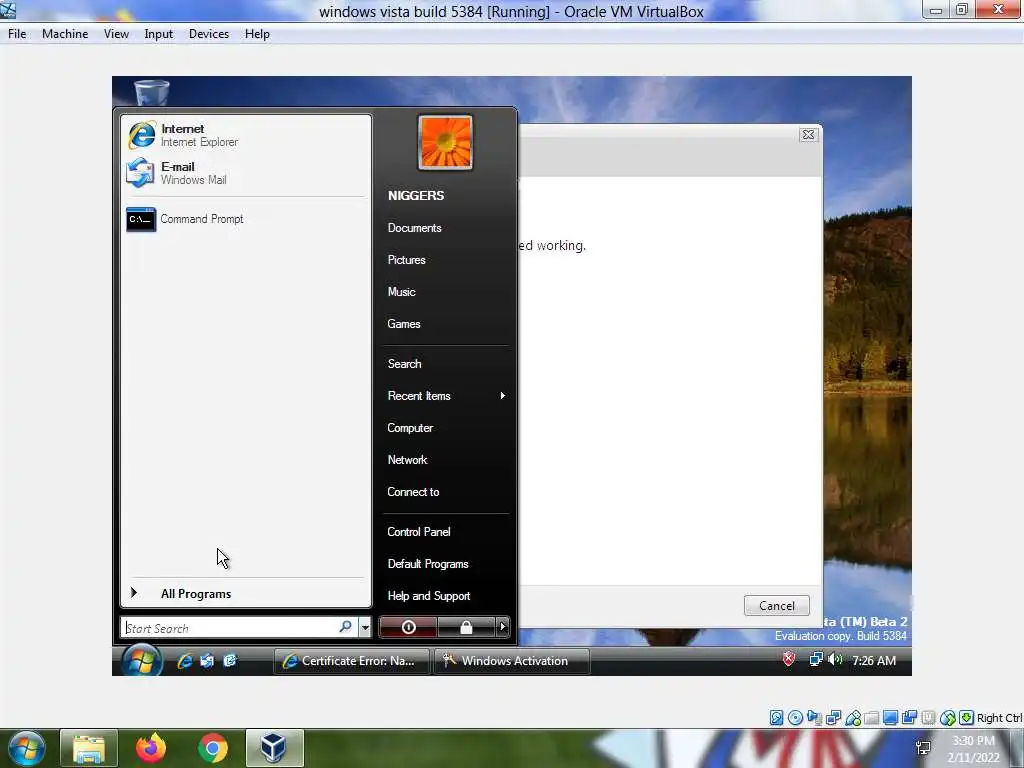The width and height of the screenshot is (1024, 768).
Task: Click the VirtualBox network adapters status icon
Action: tap(833, 718)
